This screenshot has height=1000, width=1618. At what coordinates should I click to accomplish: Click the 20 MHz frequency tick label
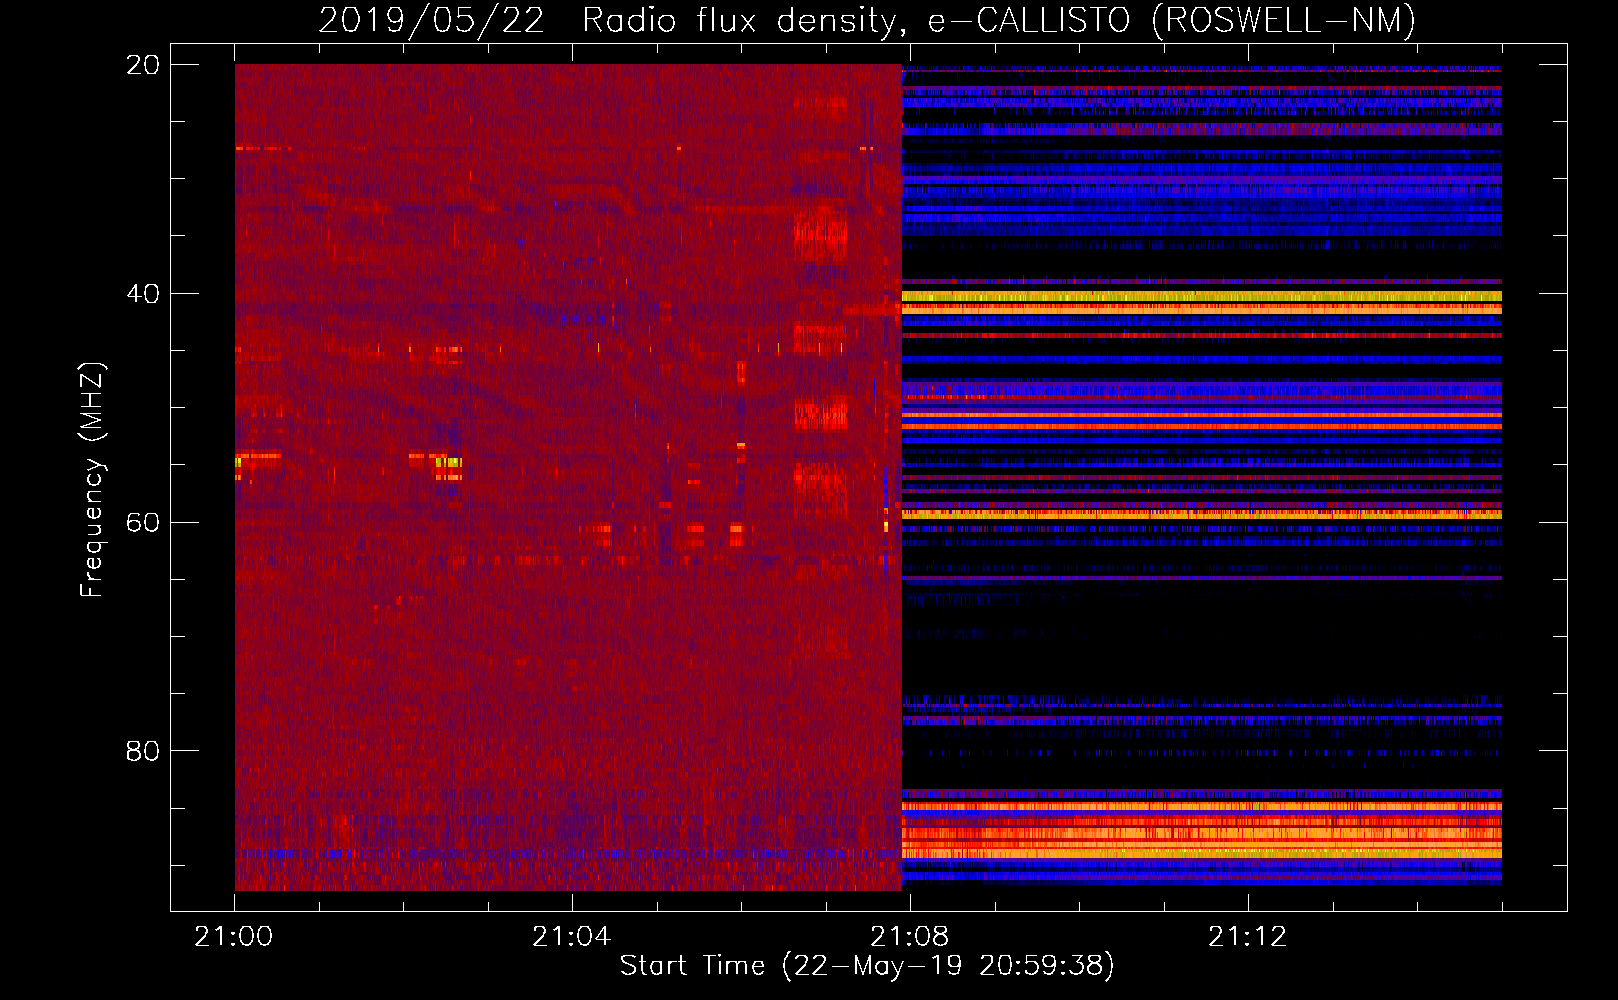pyautogui.click(x=143, y=65)
